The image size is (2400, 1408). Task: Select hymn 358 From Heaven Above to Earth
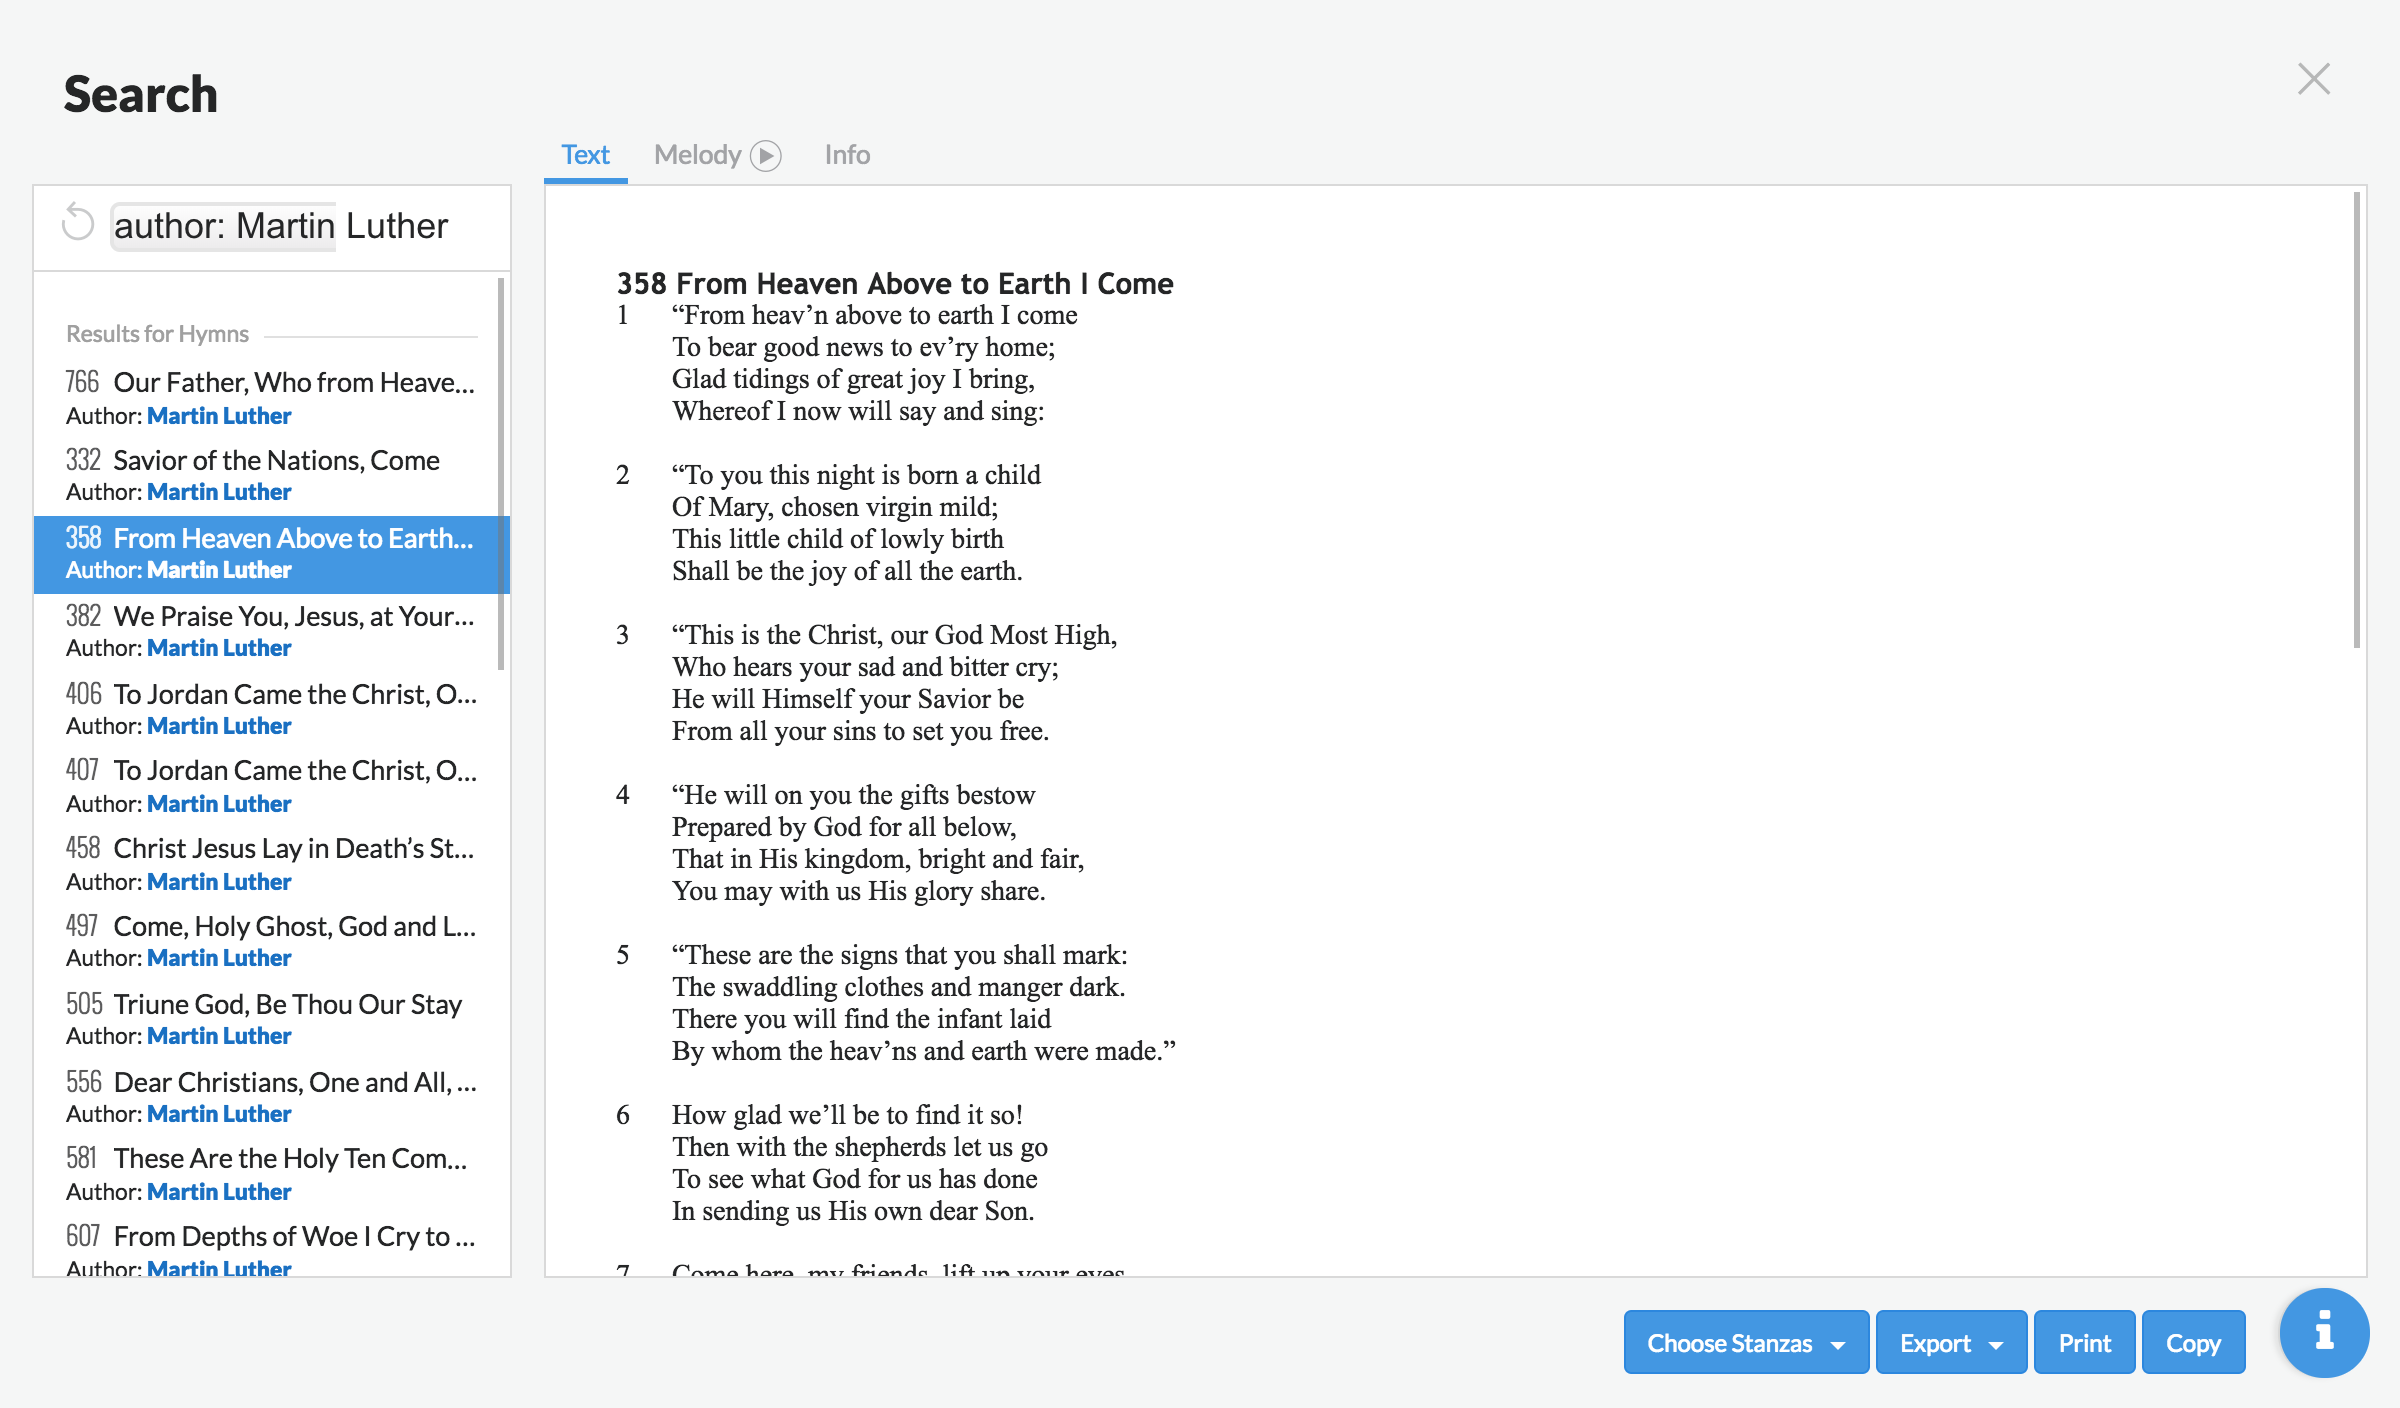(270, 554)
